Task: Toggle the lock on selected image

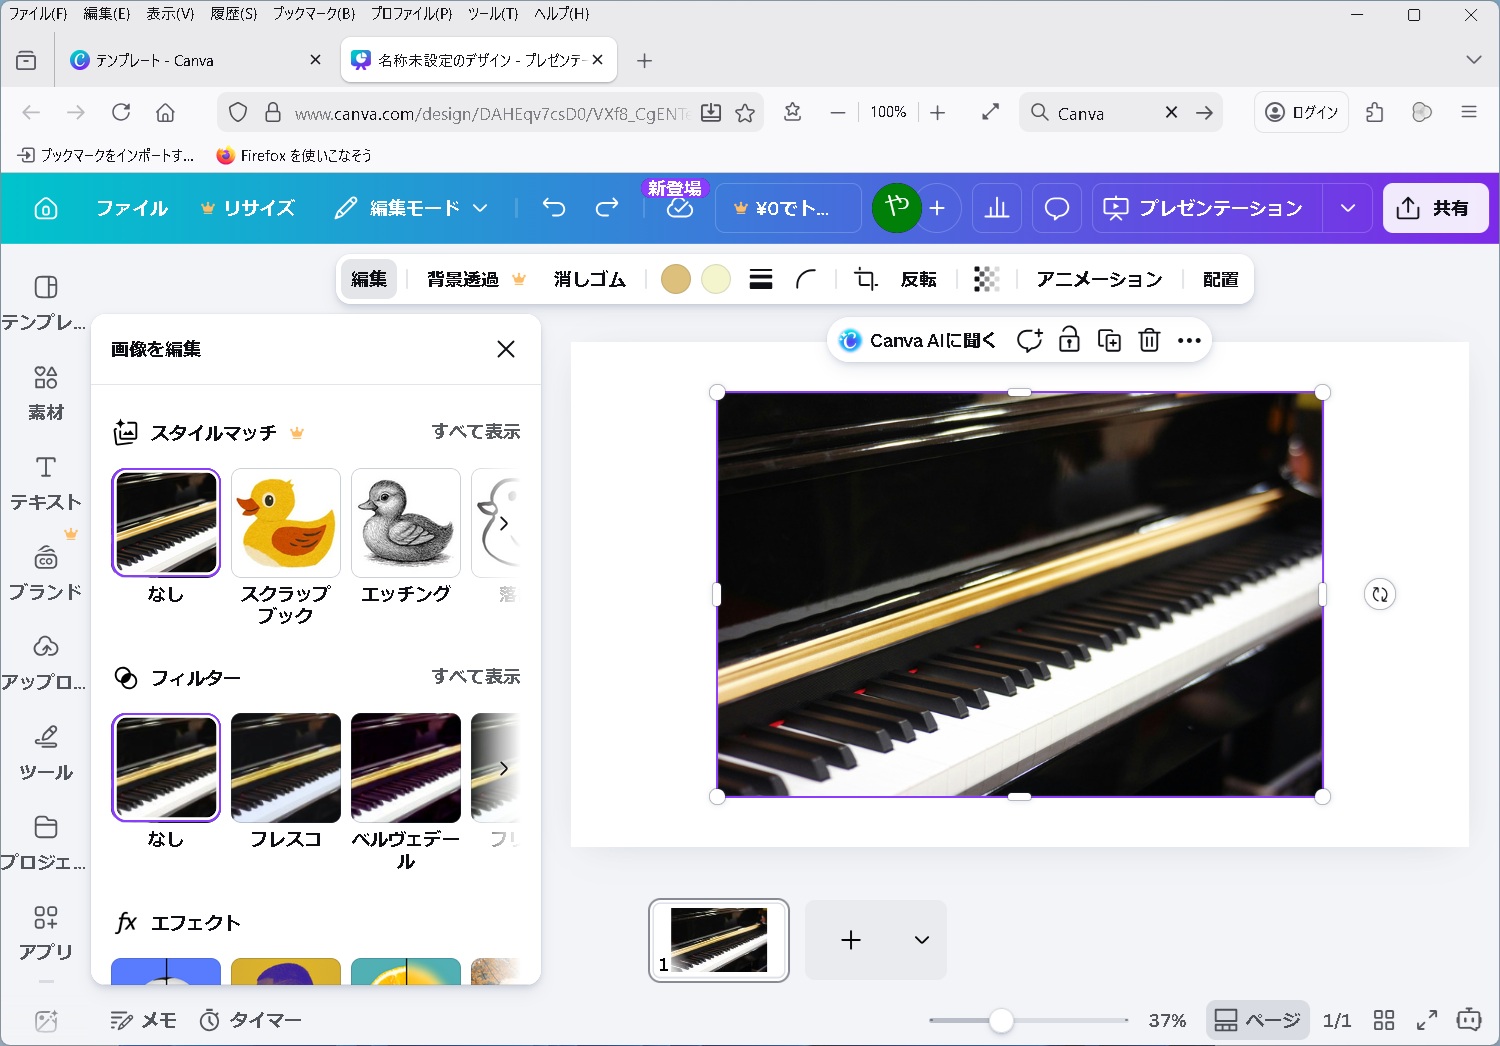Action: 1069,341
